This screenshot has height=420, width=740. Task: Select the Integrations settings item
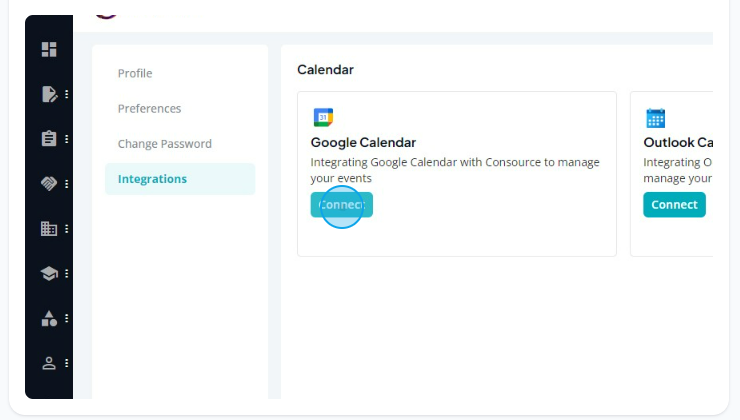tap(180, 179)
